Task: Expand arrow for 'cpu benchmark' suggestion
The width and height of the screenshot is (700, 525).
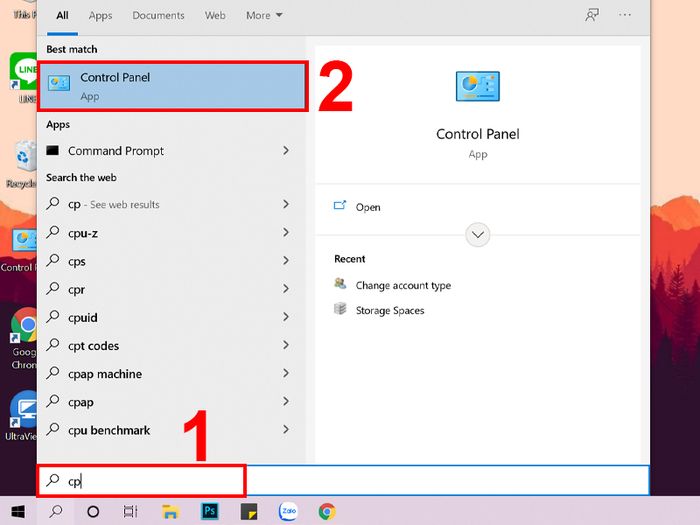Action: point(286,429)
